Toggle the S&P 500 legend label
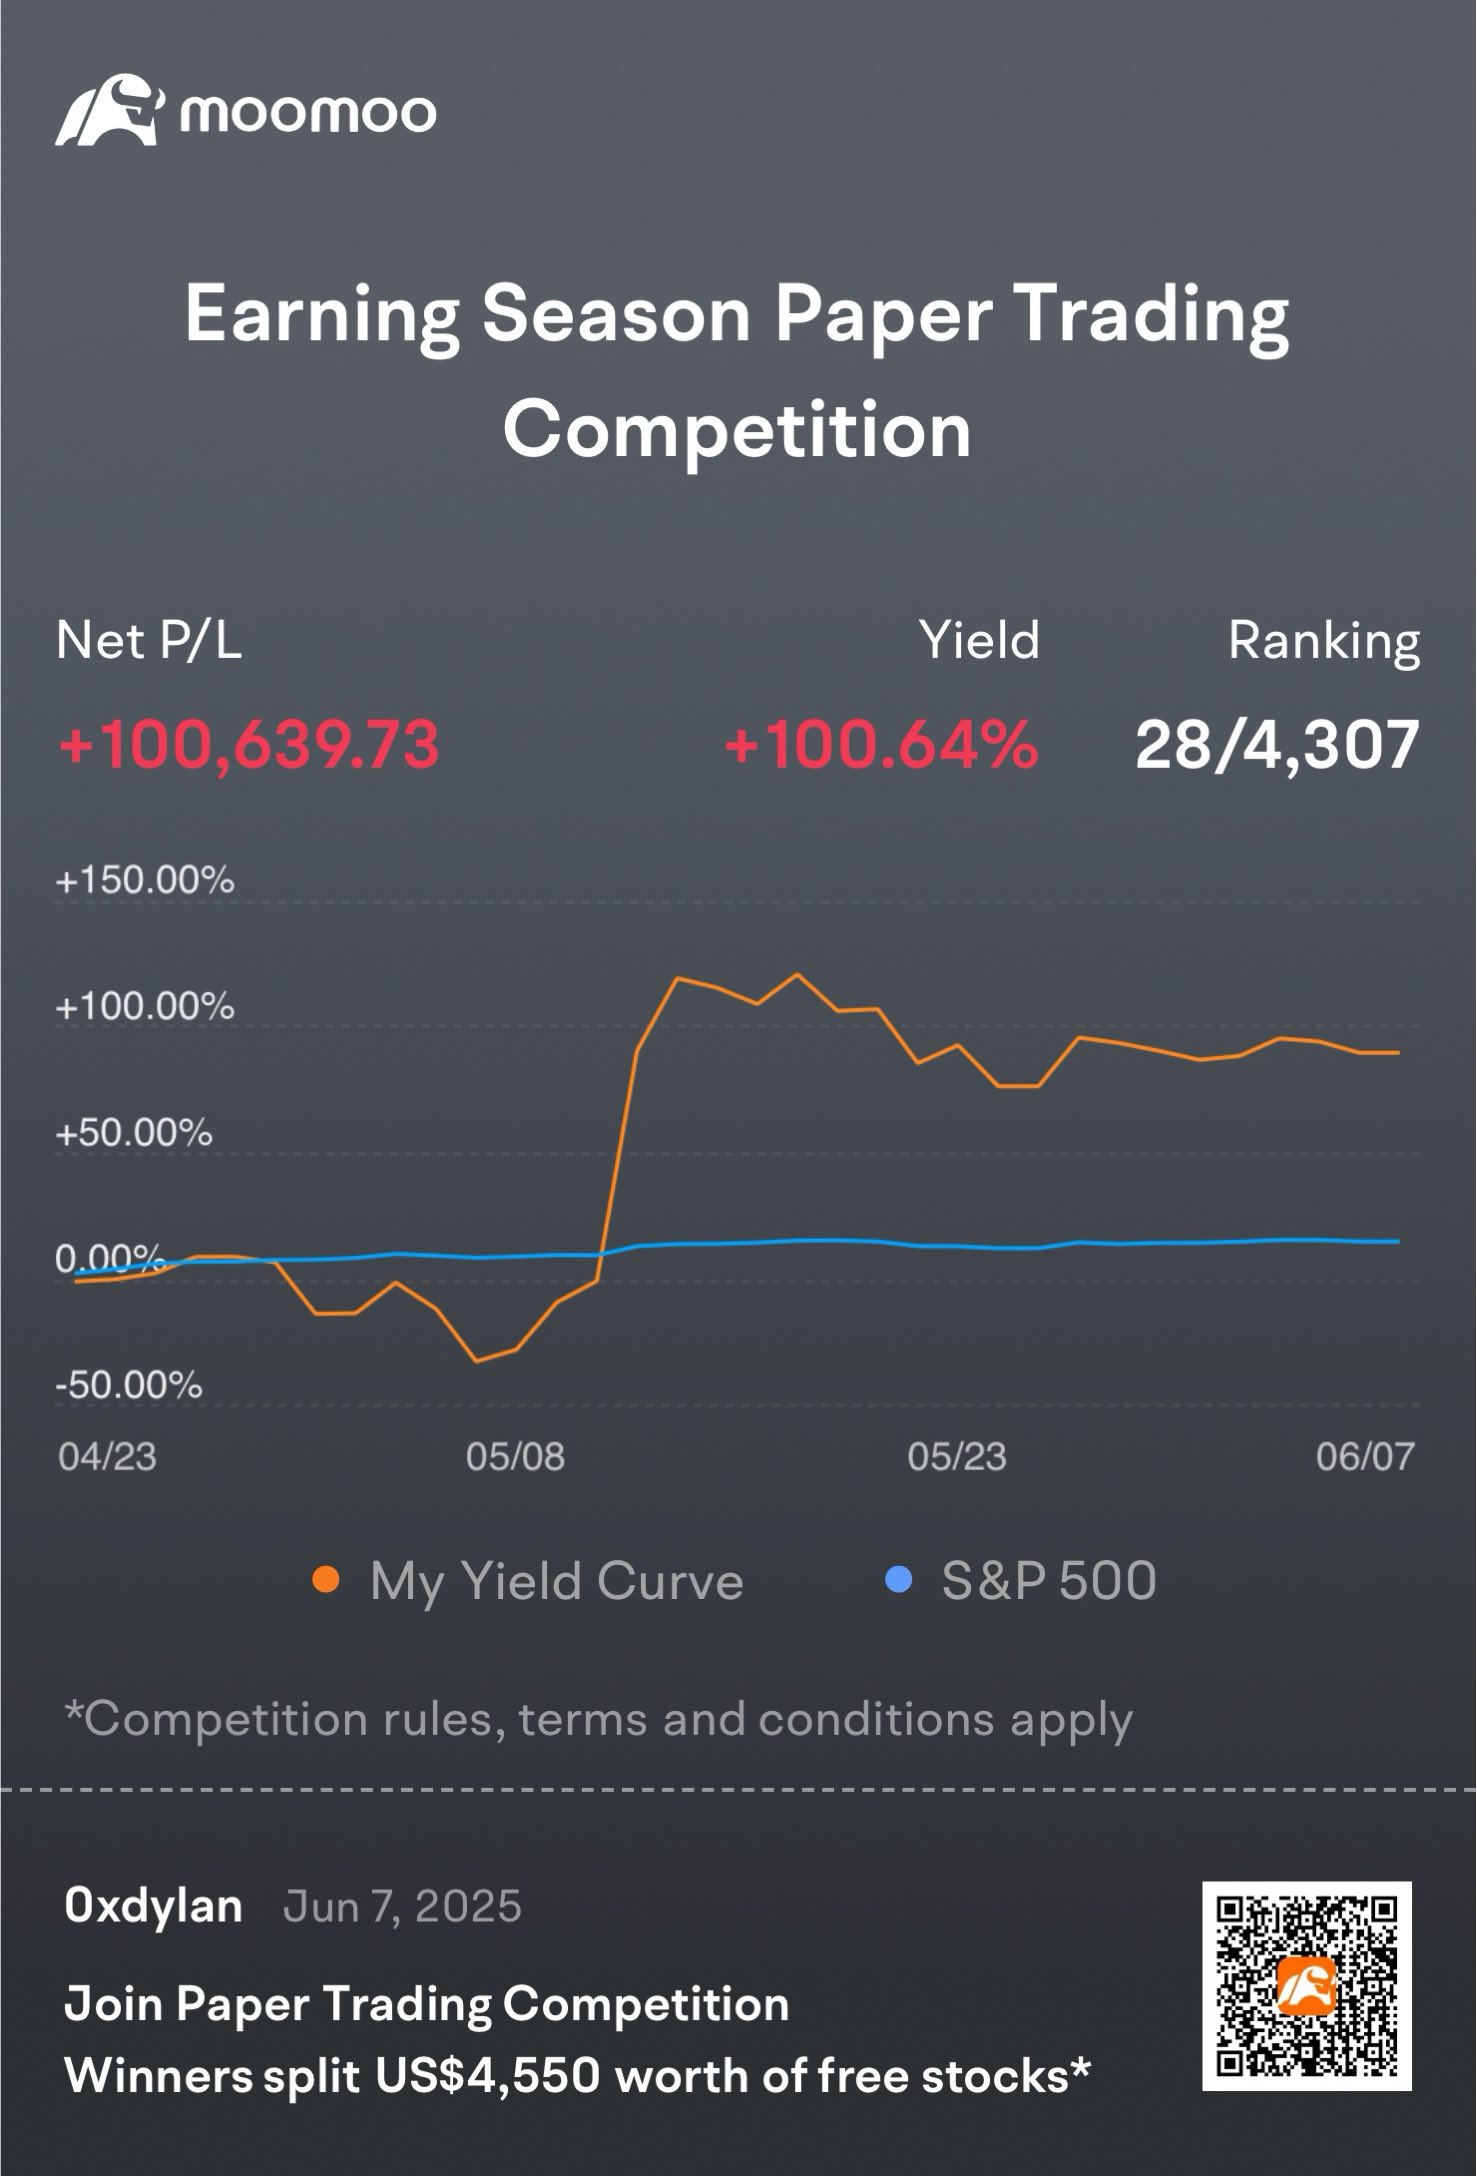This screenshot has height=2176, width=1477. 1049,1581
